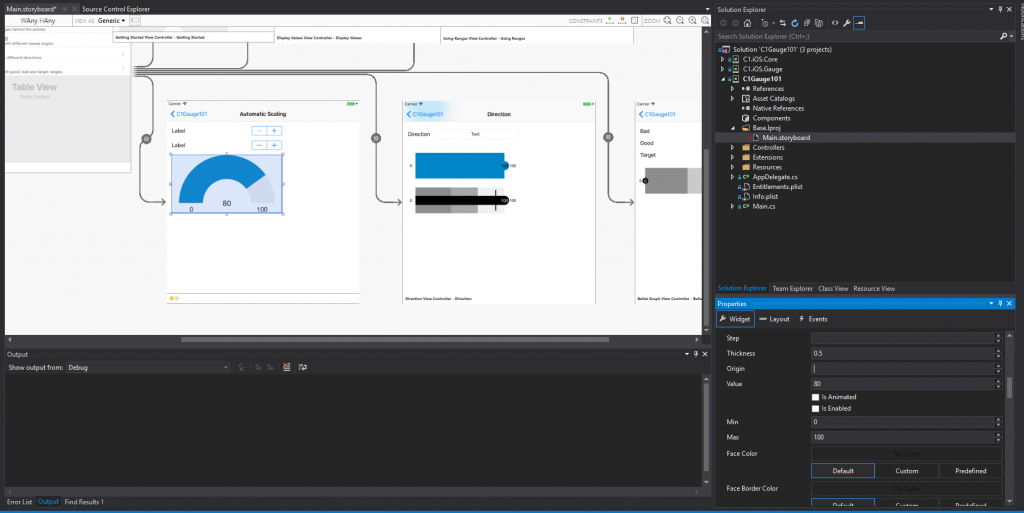Select the blue linear gauge in Direction scene

[x=461, y=166]
